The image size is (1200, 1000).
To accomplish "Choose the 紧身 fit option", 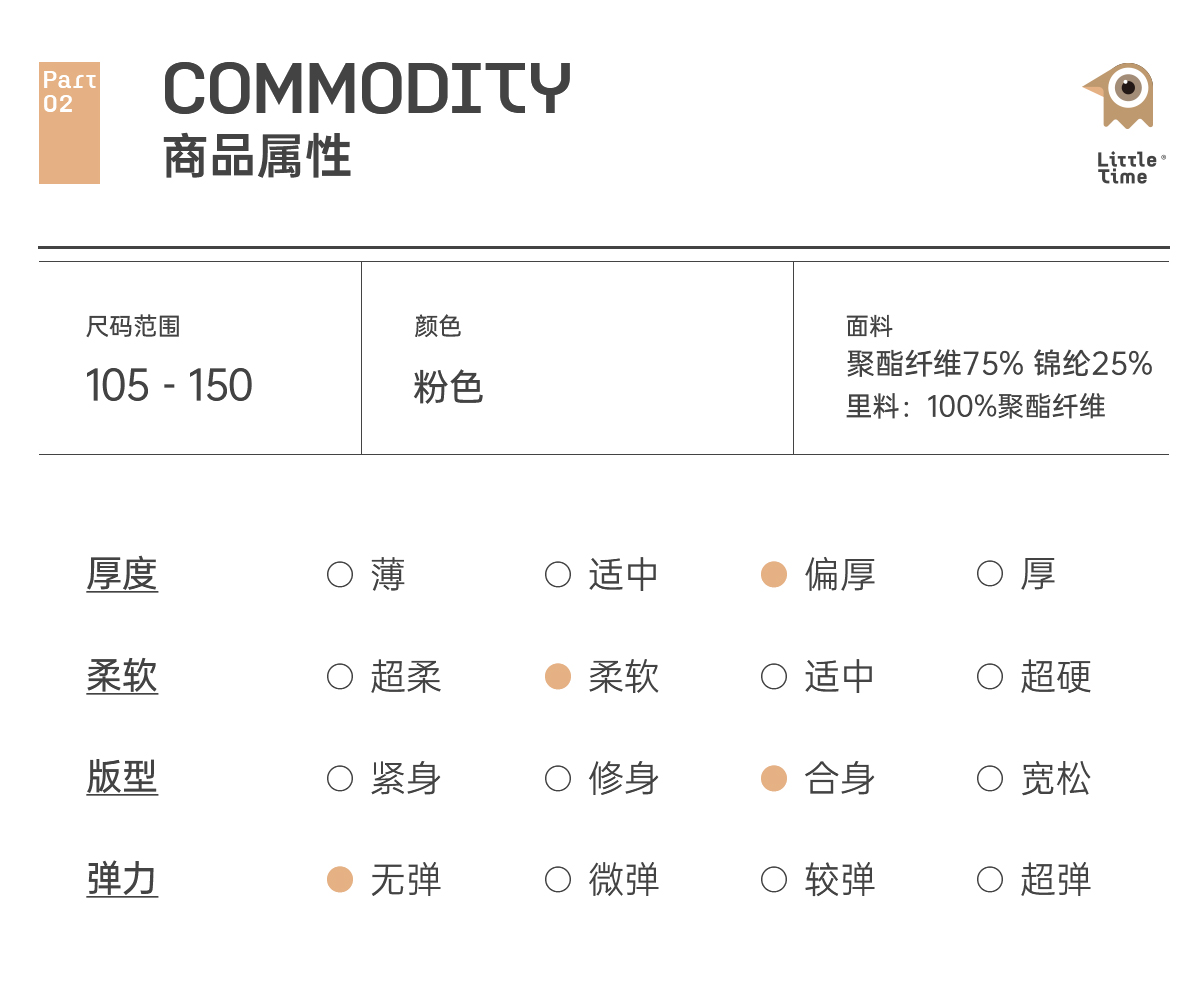I will (x=340, y=779).
